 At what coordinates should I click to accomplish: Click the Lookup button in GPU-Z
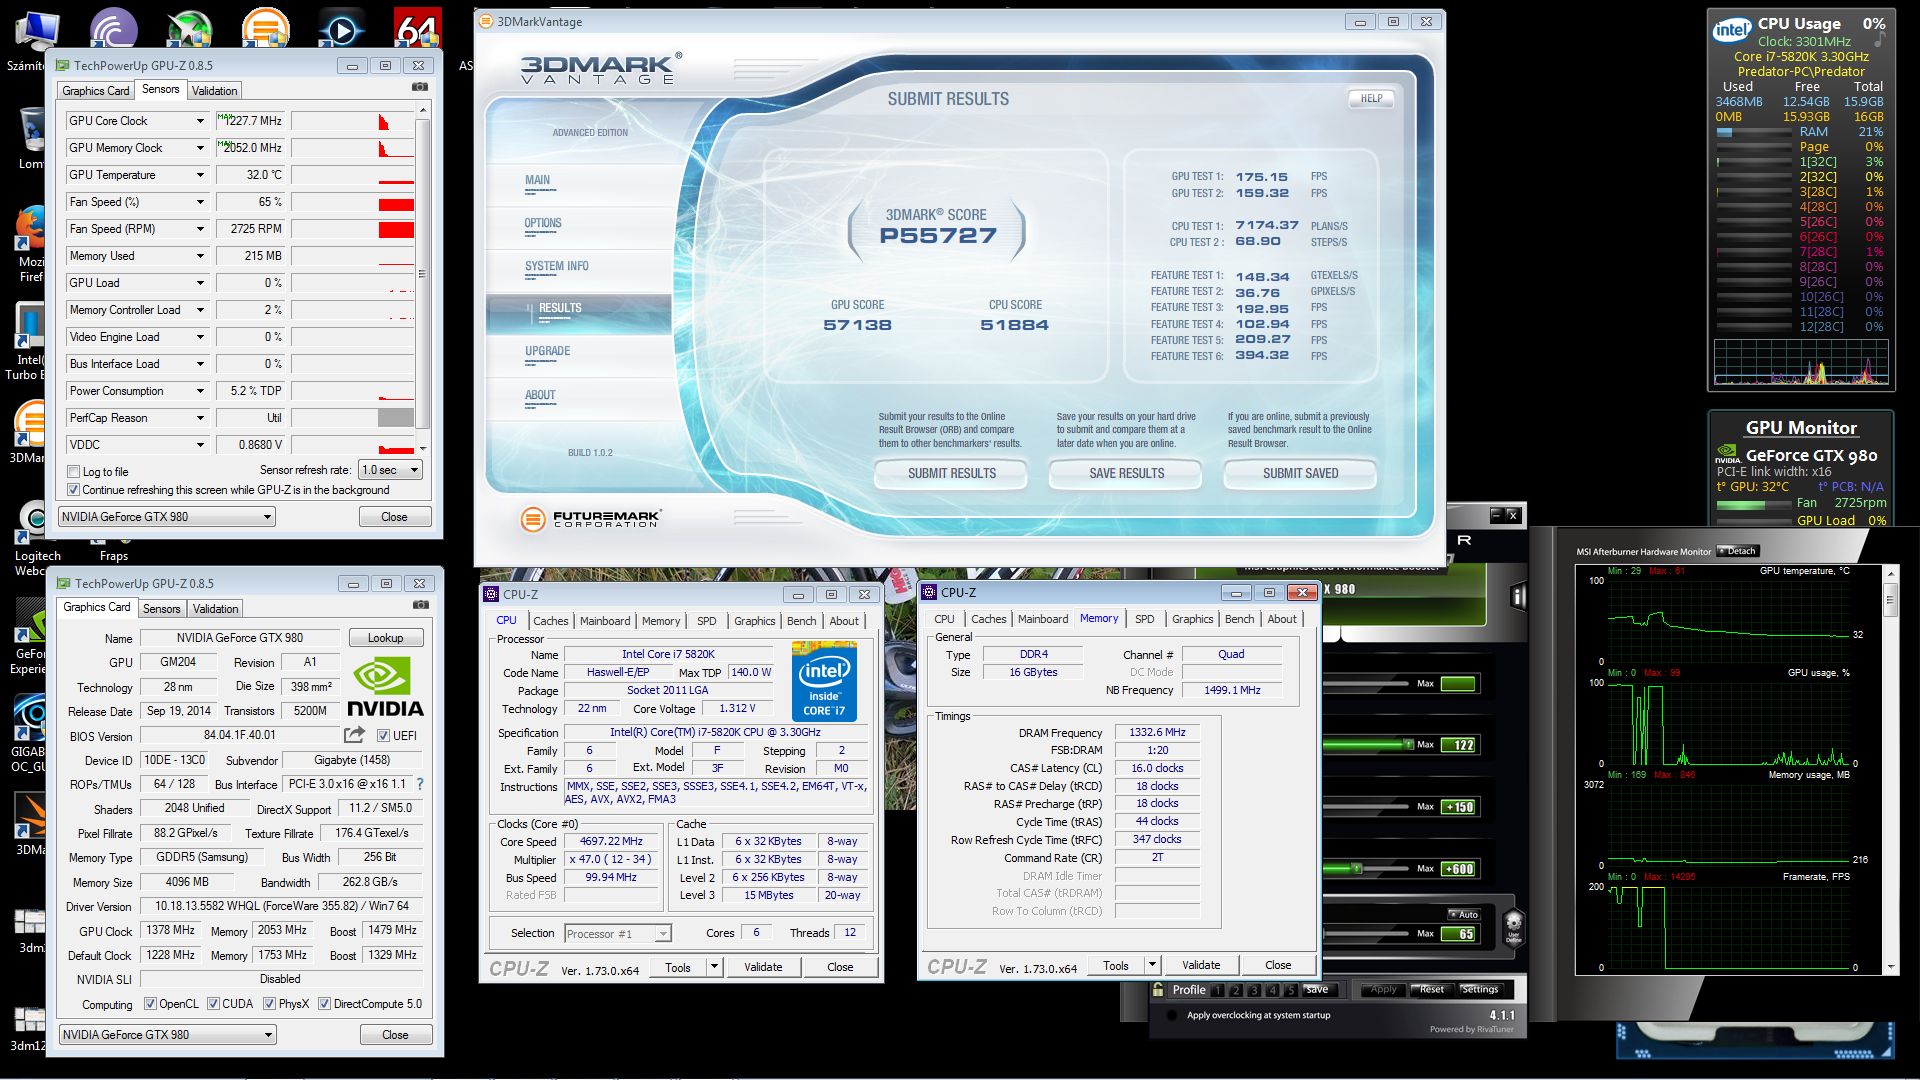click(386, 638)
